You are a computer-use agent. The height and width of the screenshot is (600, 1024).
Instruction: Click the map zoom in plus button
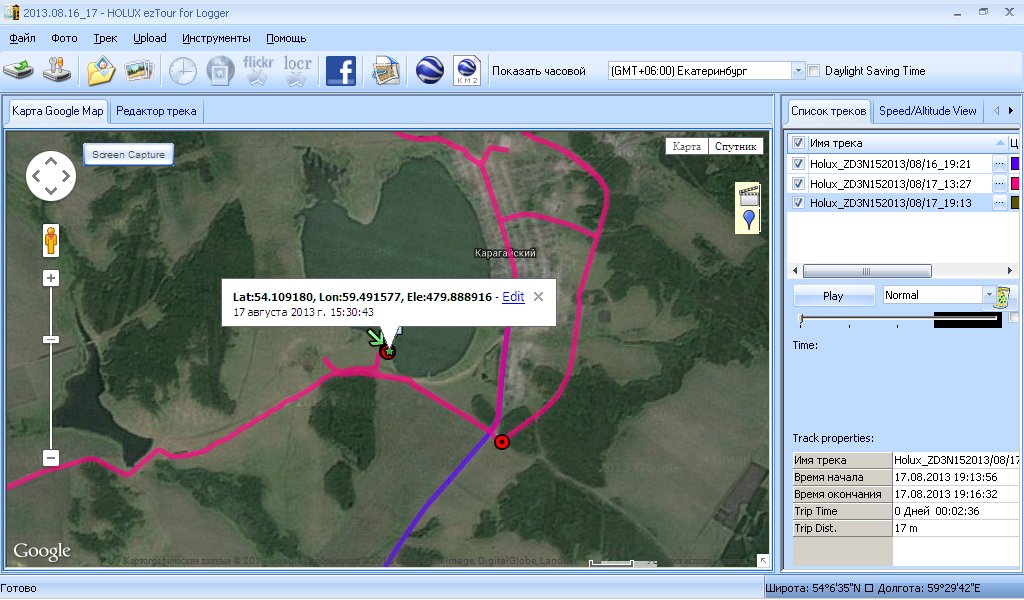51,278
